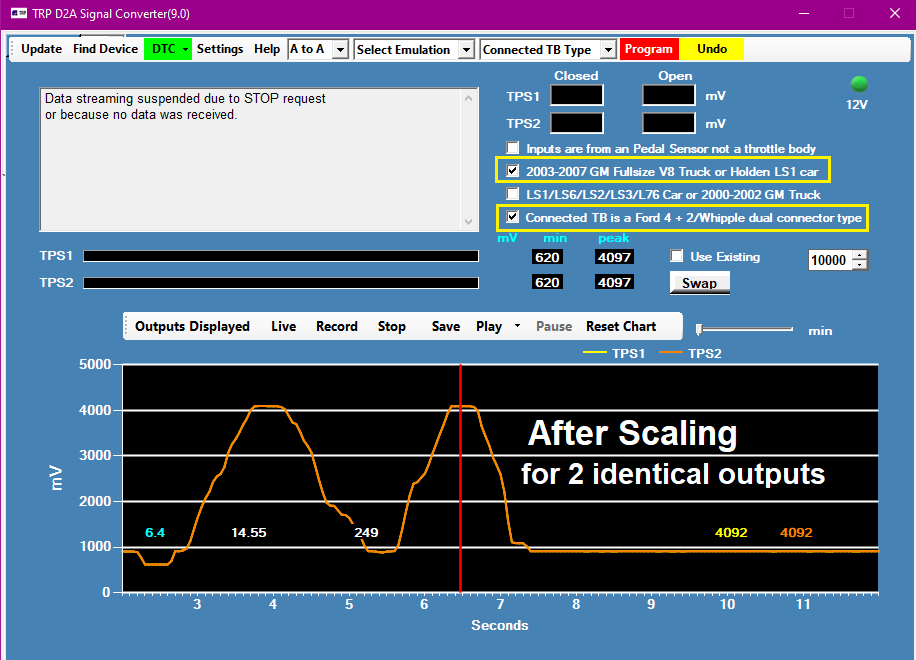Viewport: 916px width, 660px height.
Task: Click the cyan 6.4 chart readout
Action: [155, 532]
